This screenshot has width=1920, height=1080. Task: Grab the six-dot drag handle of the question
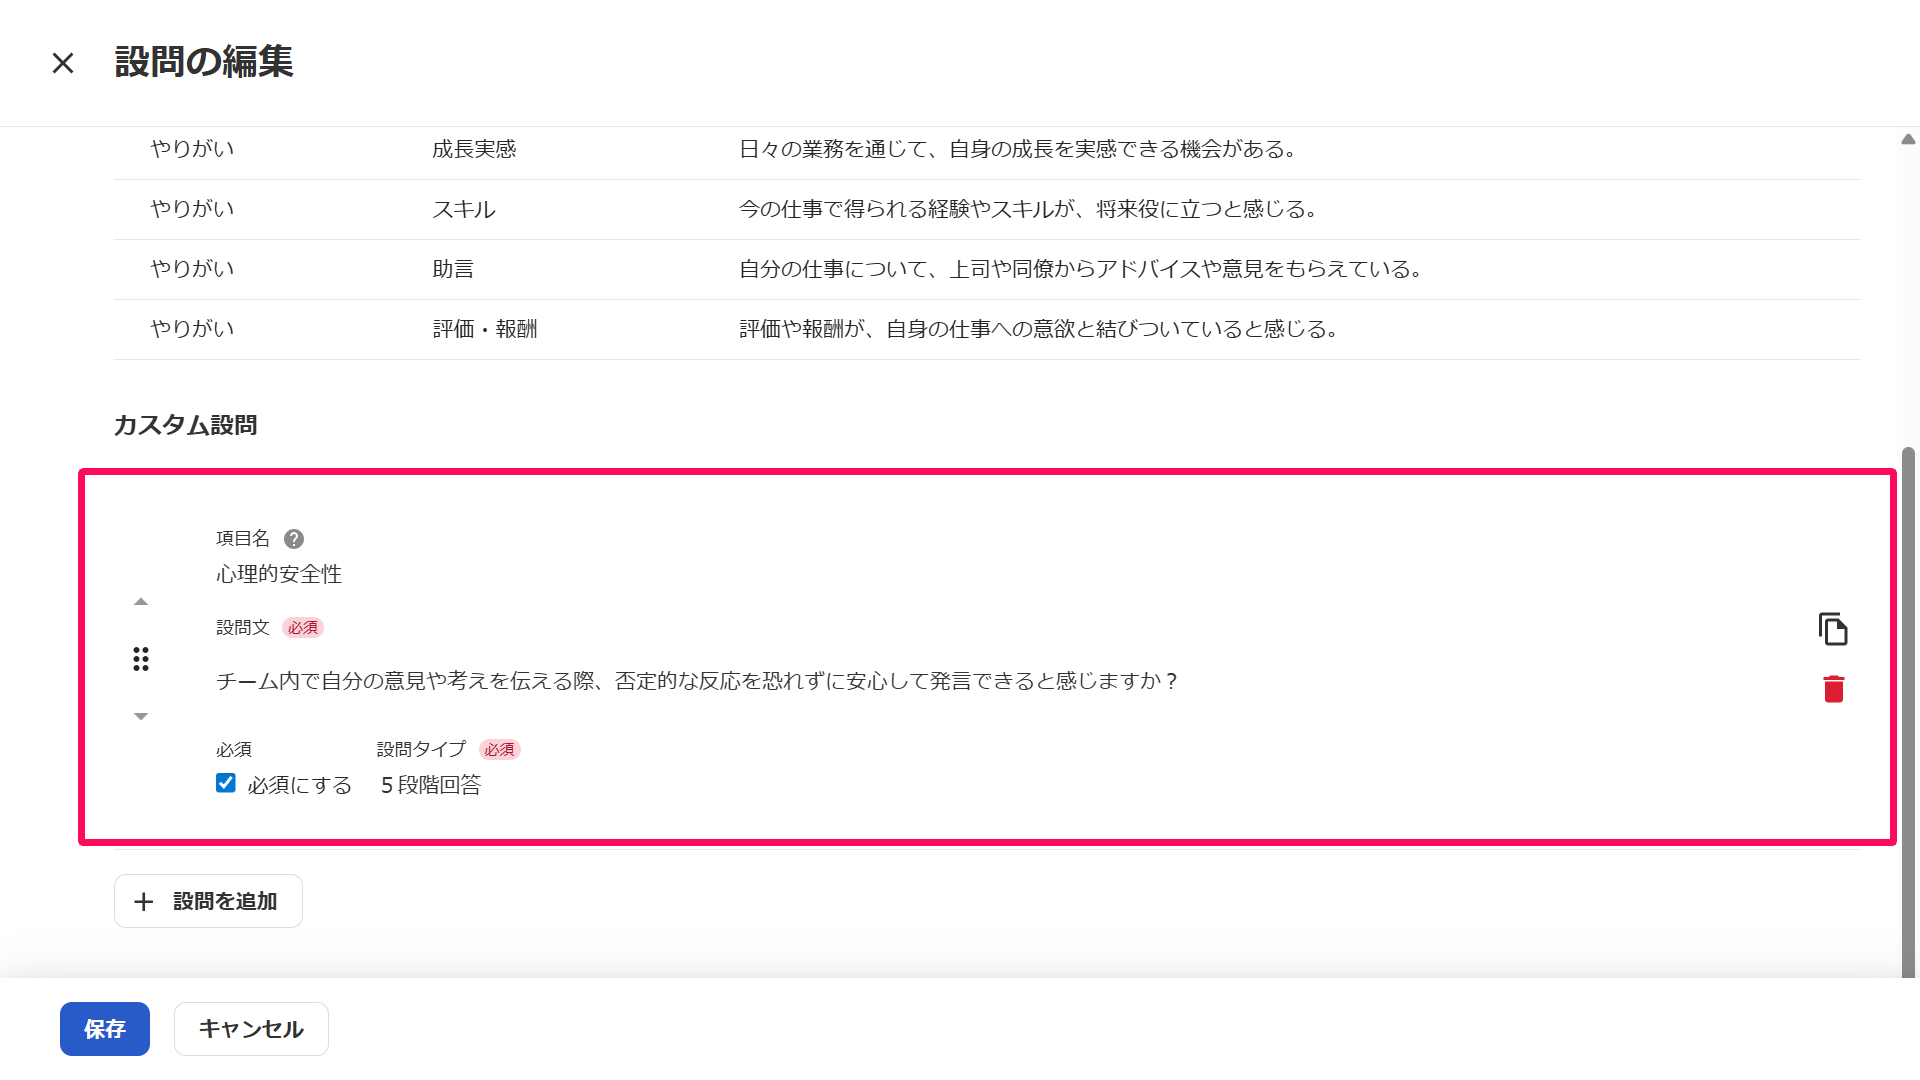coord(141,659)
